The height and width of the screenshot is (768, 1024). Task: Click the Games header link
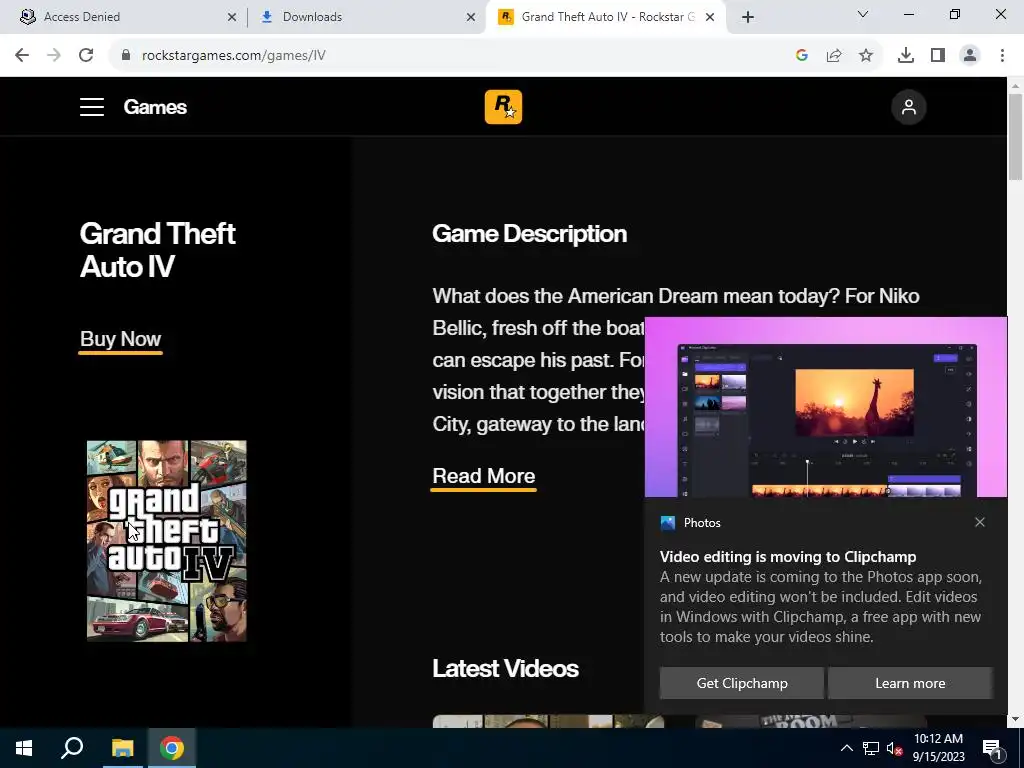click(x=155, y=107)
